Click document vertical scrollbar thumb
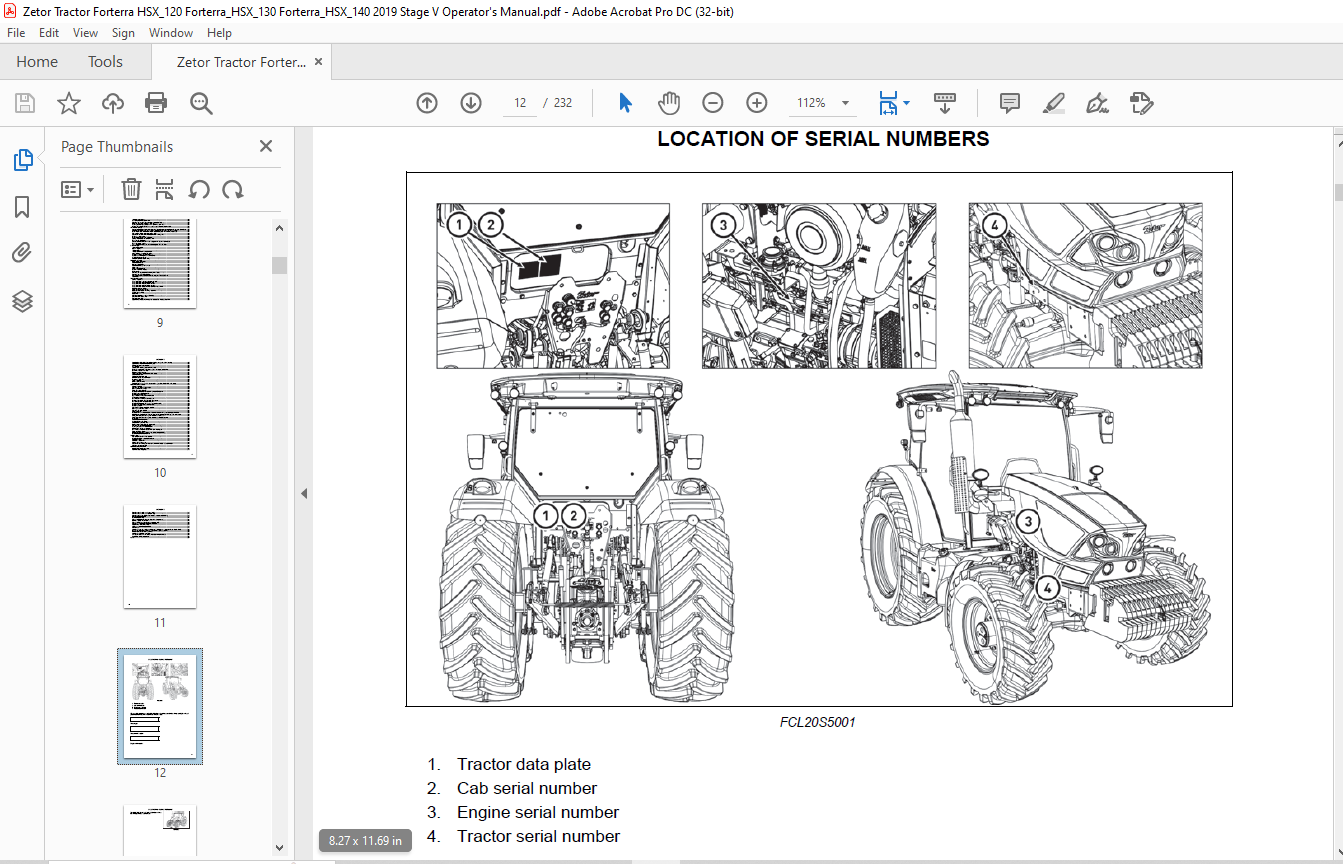 1338,192
